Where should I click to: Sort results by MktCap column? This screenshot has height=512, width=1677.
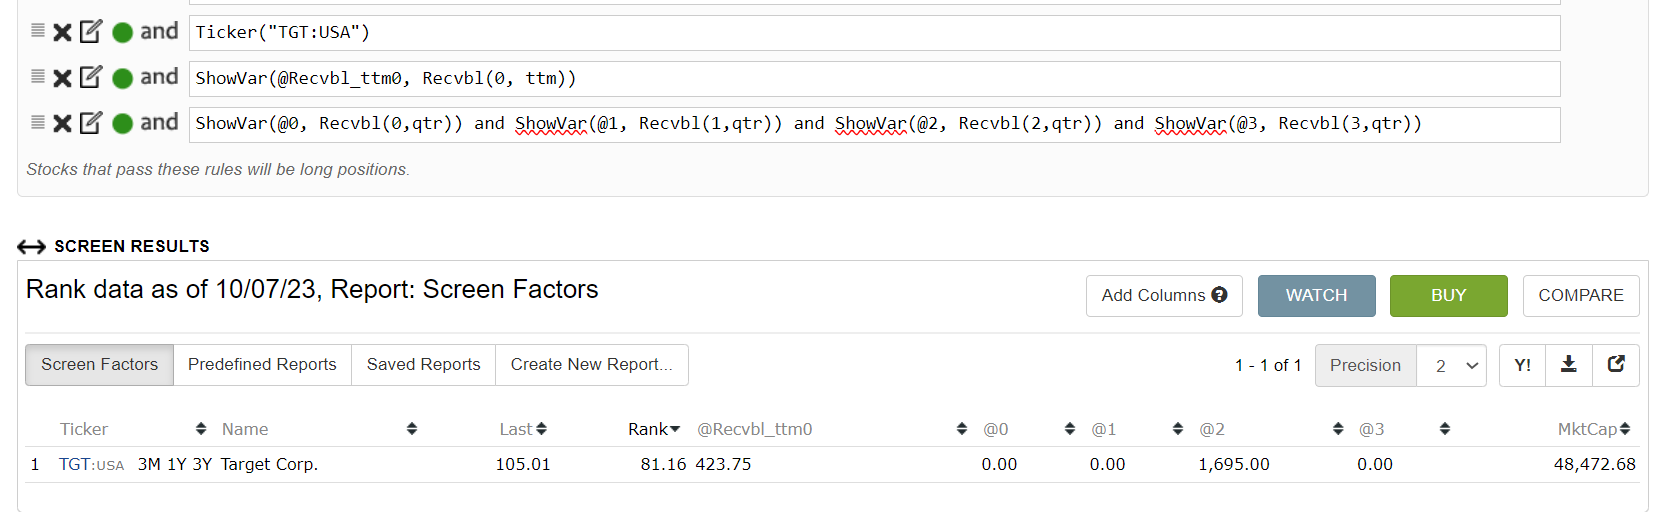pos(1593,429)
